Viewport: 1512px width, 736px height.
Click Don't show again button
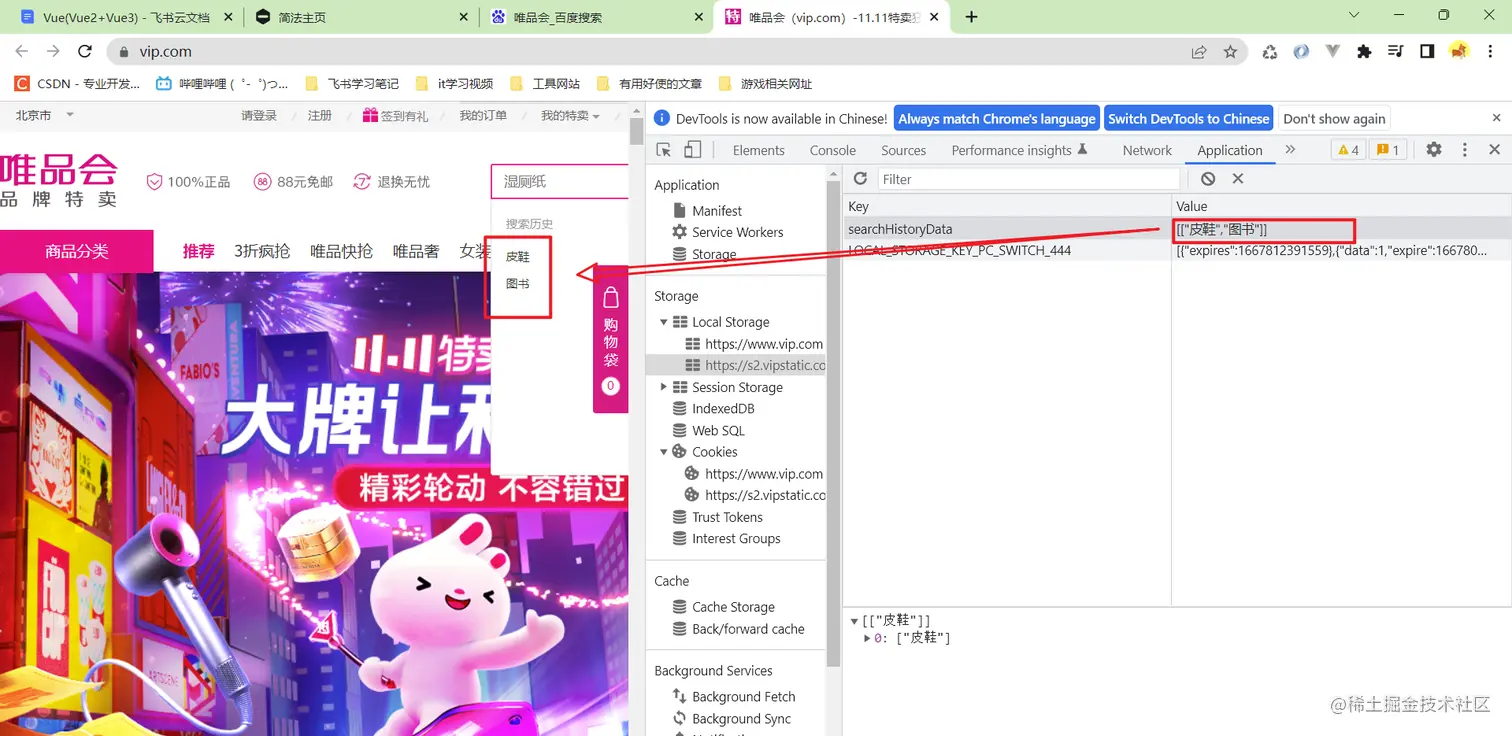pyautogui.click(x=1334, y=118)
